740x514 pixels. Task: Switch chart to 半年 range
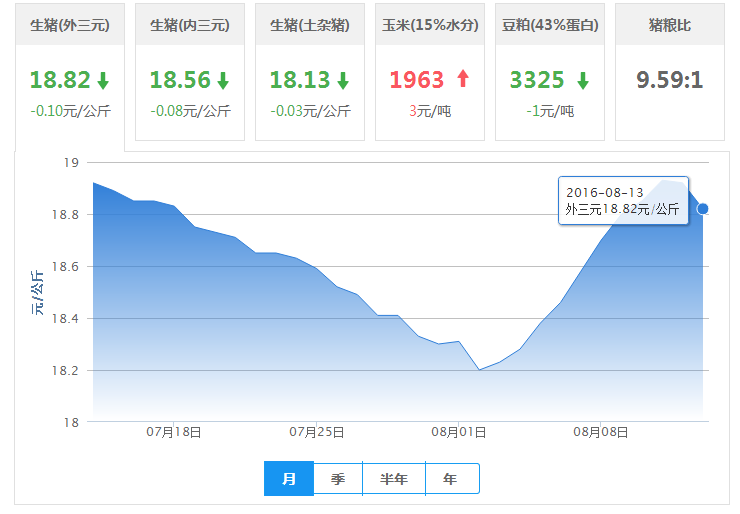pos(394,479)
